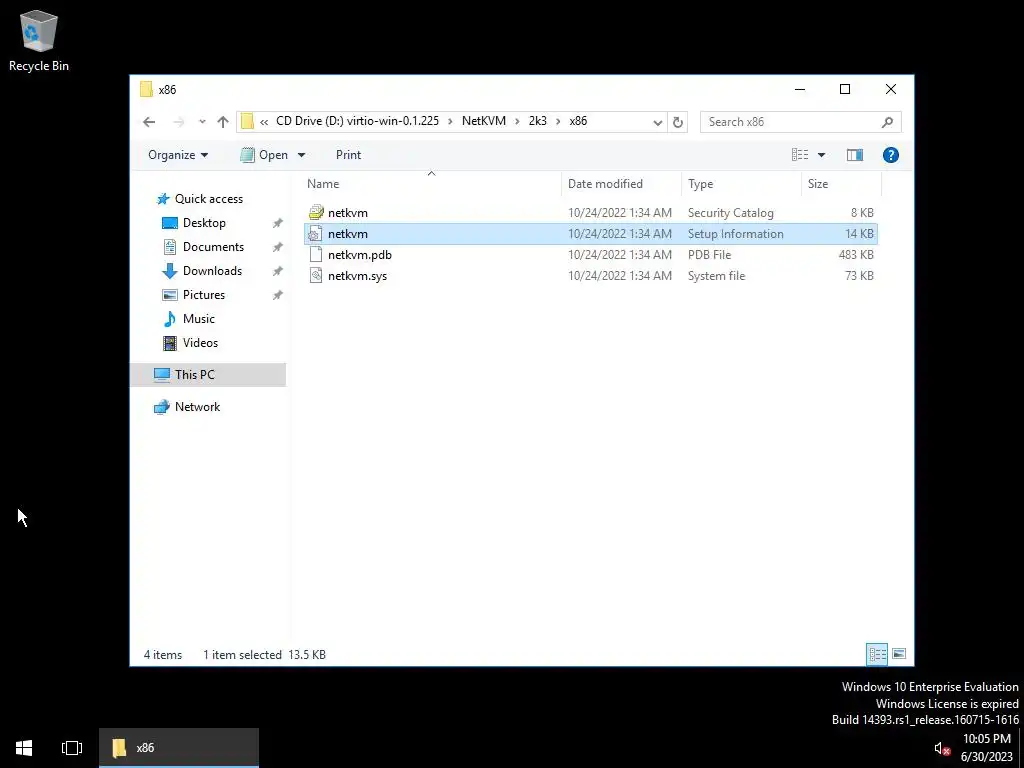
Task: Select netkvm.pdb file icon
Action: 316,255
